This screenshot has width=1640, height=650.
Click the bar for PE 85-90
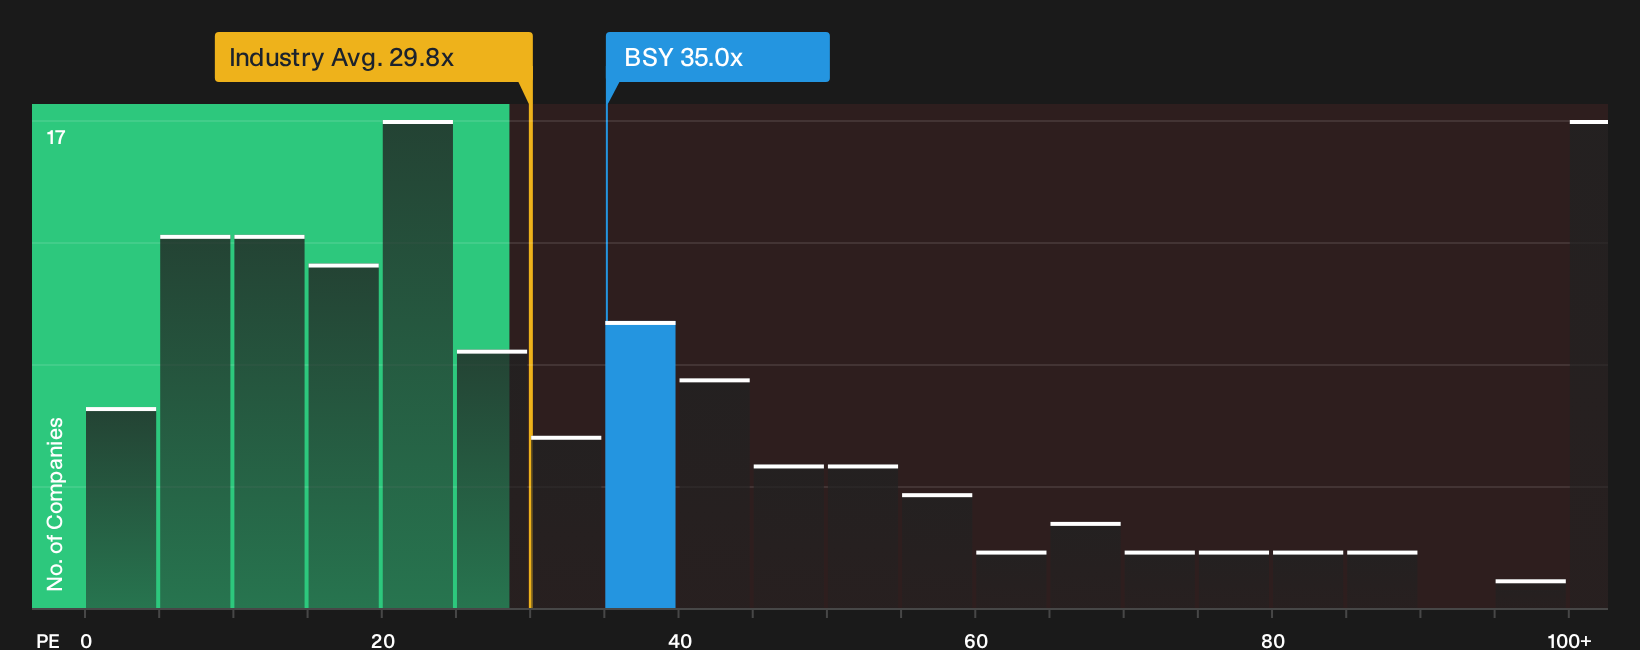(x=1382, y=579)
